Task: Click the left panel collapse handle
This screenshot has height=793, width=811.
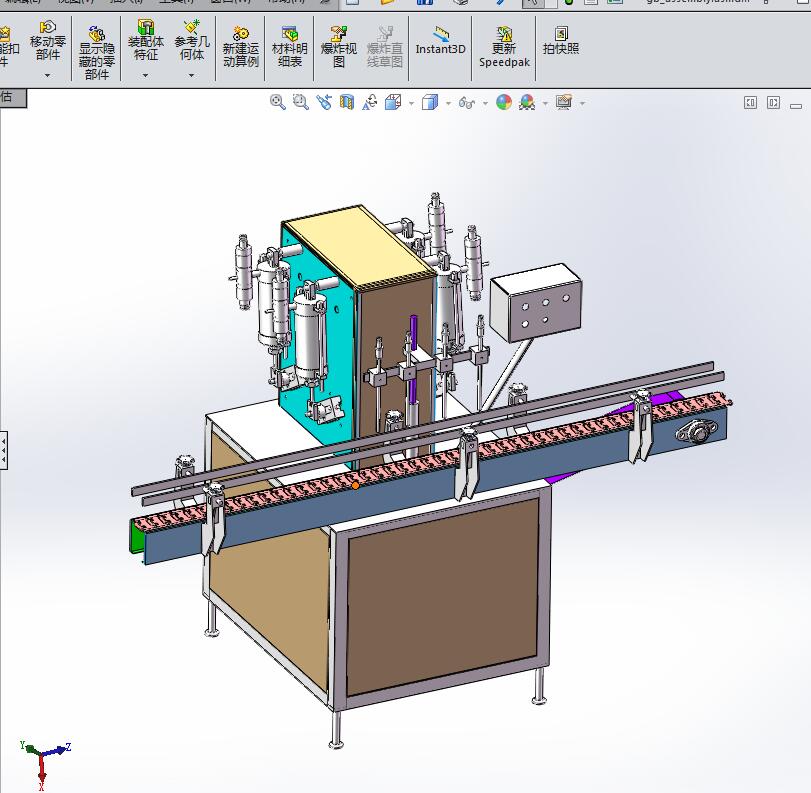Action: [3, 450]
